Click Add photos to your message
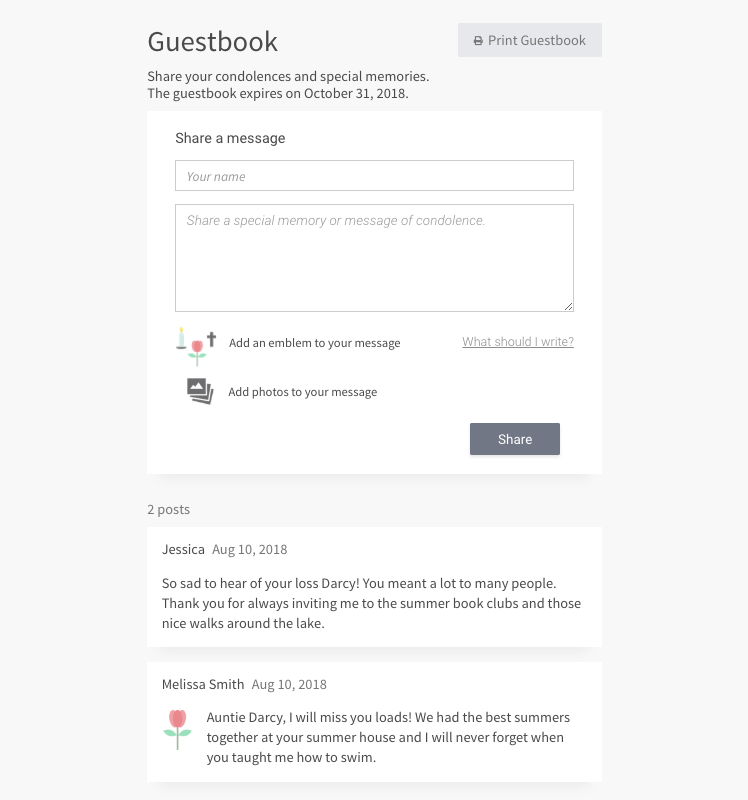The image size is (748, 800). pos(303,392)
